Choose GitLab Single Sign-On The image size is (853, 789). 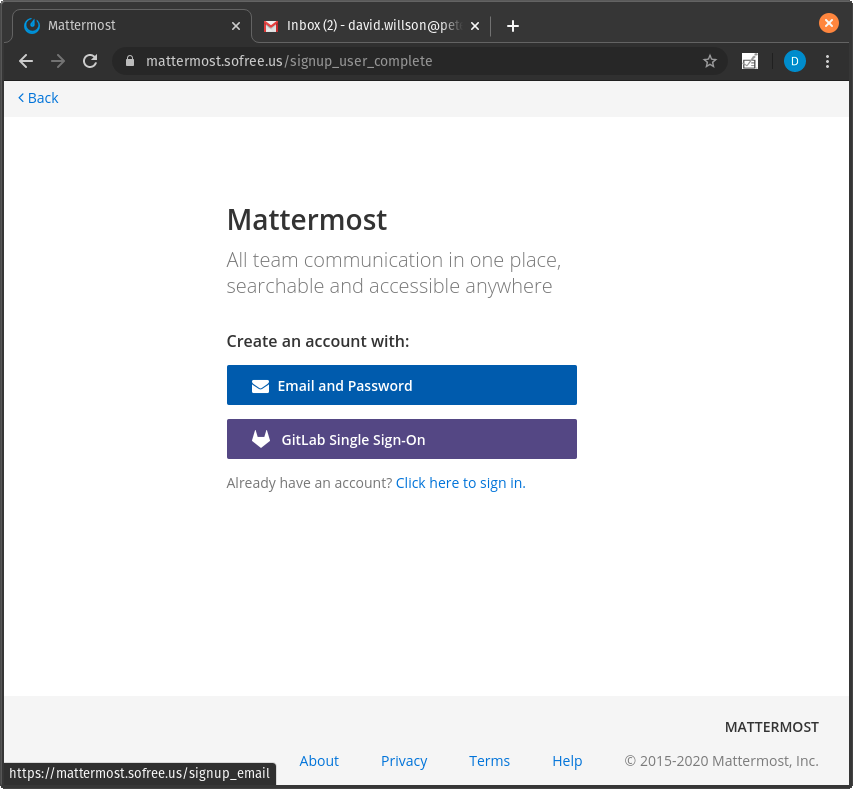point(401,439)
